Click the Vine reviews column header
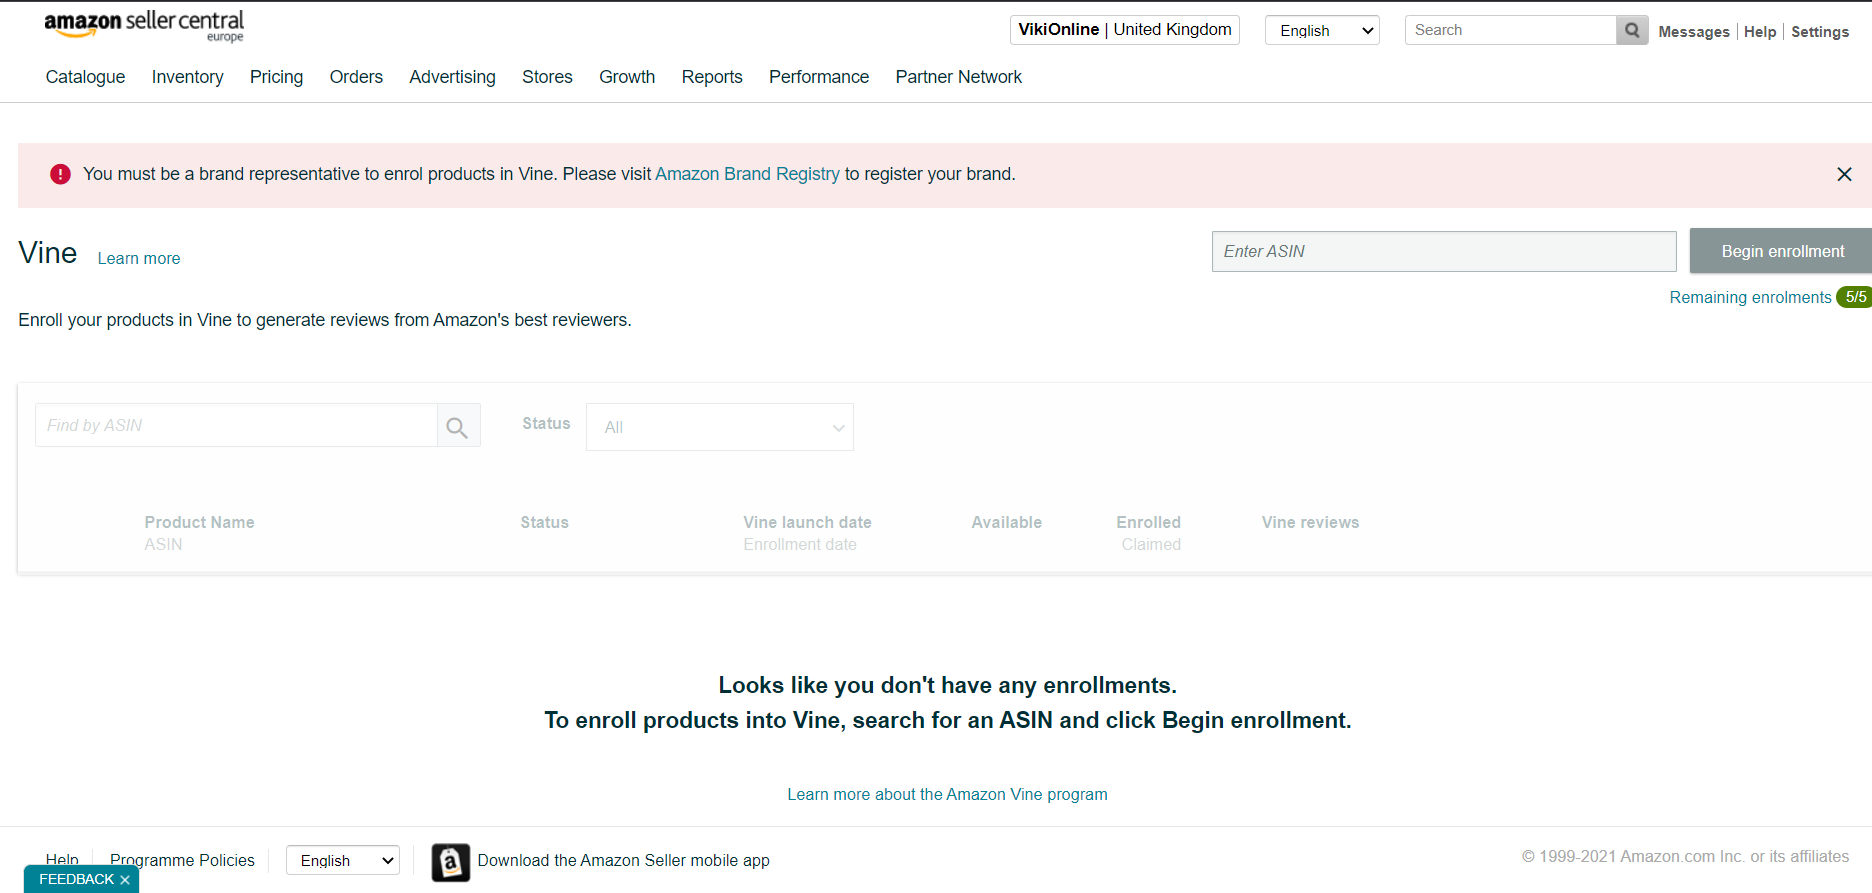 tap(1310, 522)
